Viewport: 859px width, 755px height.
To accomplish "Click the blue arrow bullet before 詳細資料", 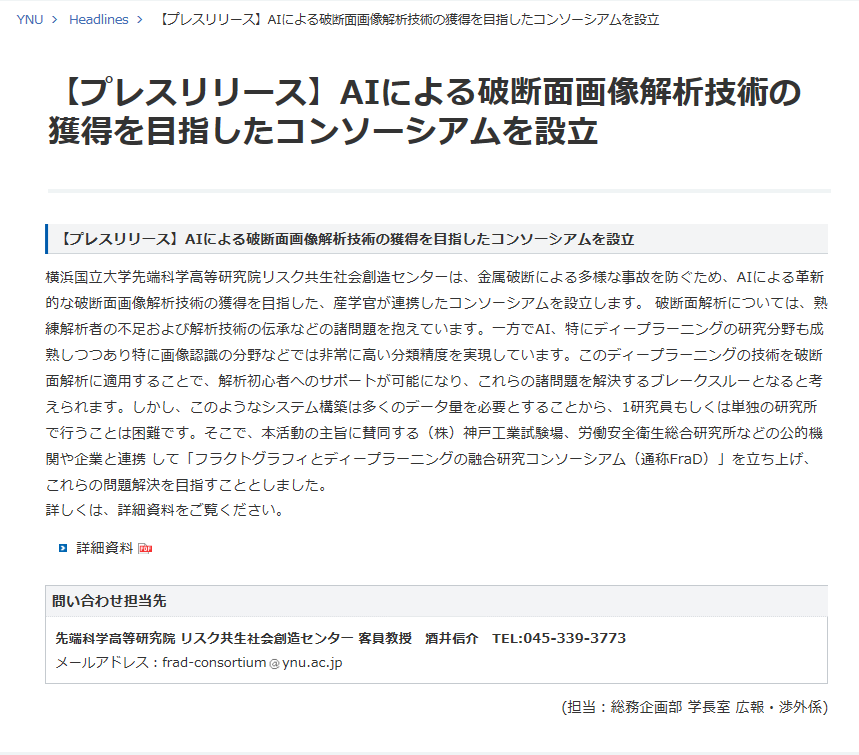I will 63,548.
